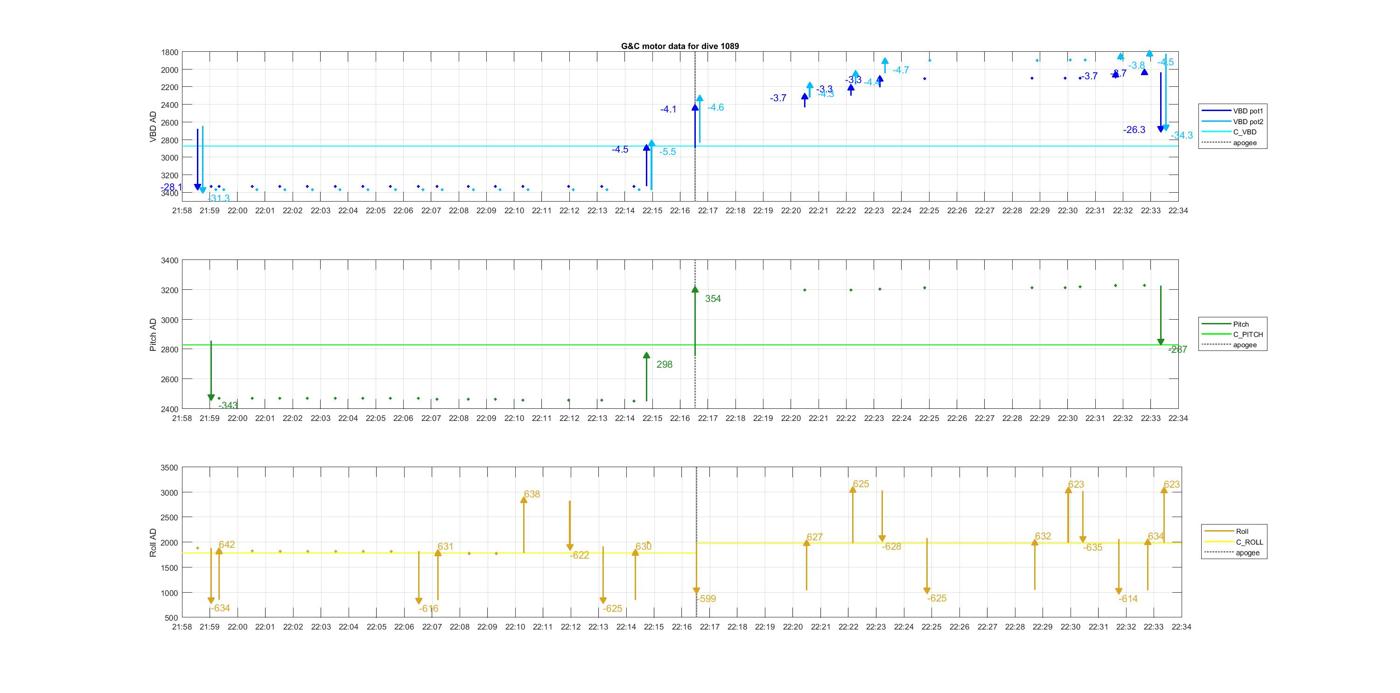Select 'Pitch' legend entry
Screen dimensions: 1400x693
(1241, 324)
